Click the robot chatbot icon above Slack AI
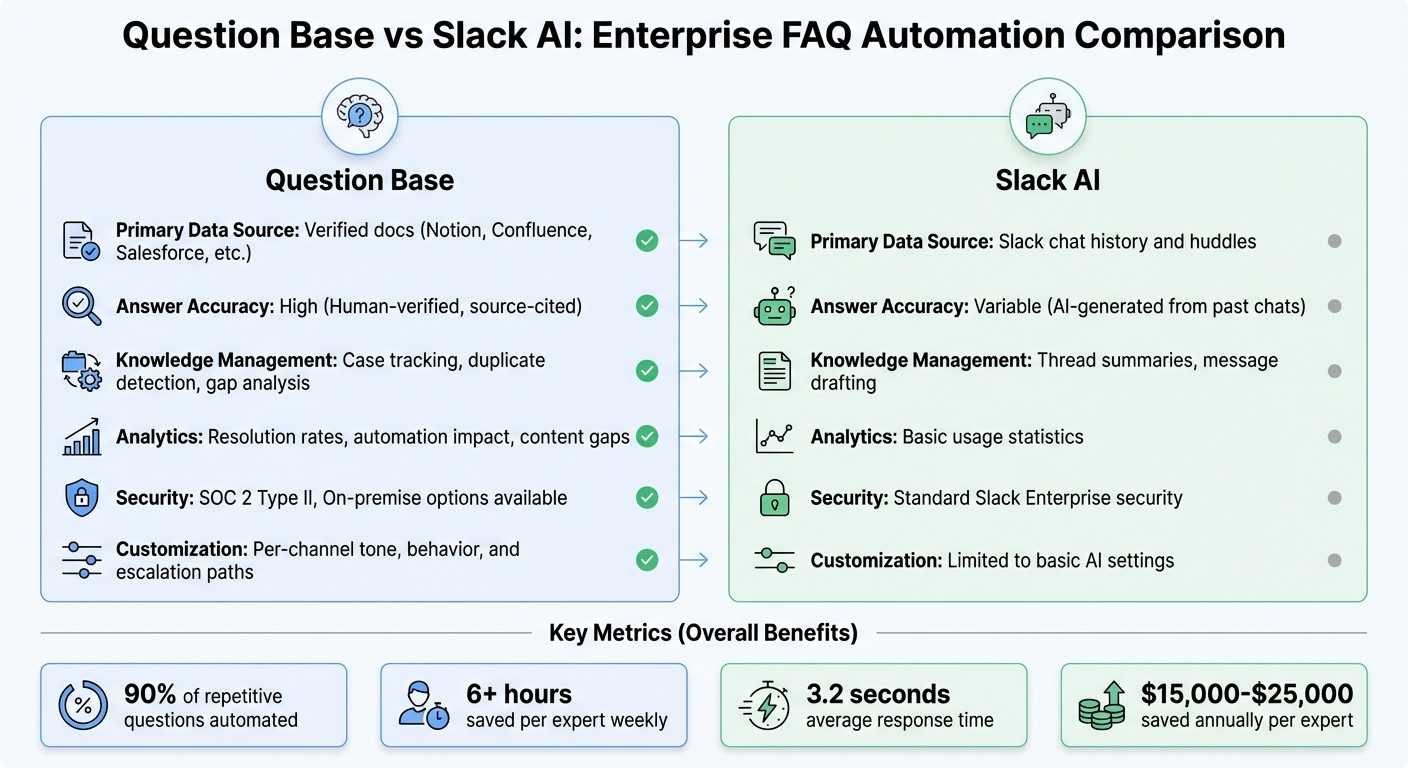 (x=1047, y=115)
